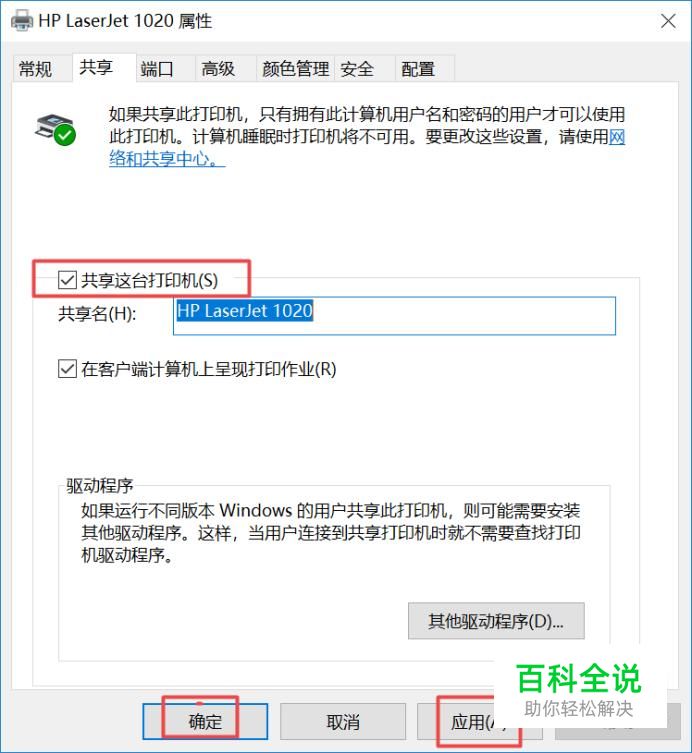Click the printer icon in title bar
Image resolution: width=692 pixels, height=753 pixels.
[22, 20]
